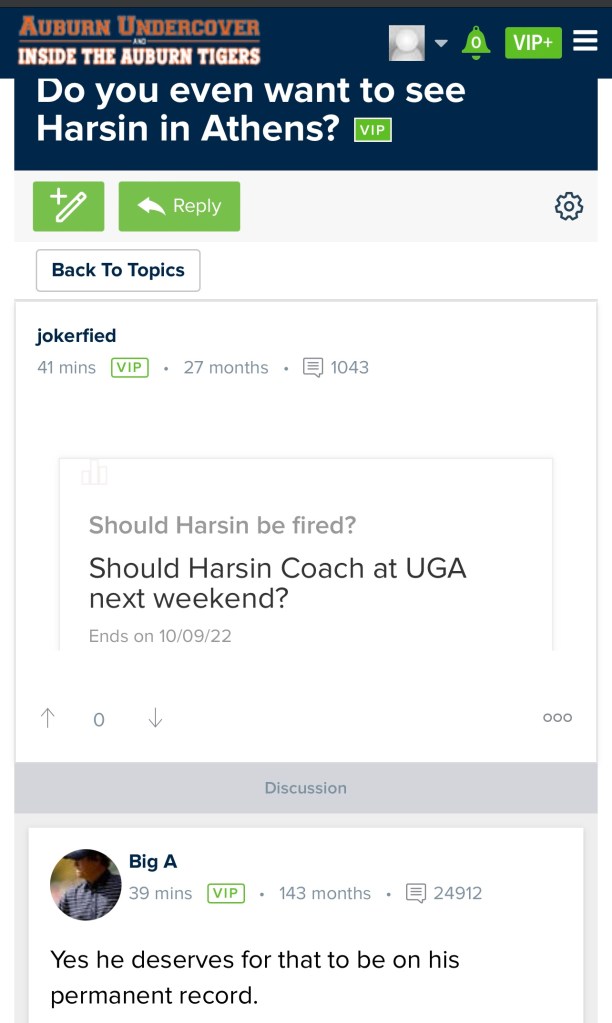Screen dimensions: 612x1023
Task: Open thread settings gear
Action: coord(568,207)
